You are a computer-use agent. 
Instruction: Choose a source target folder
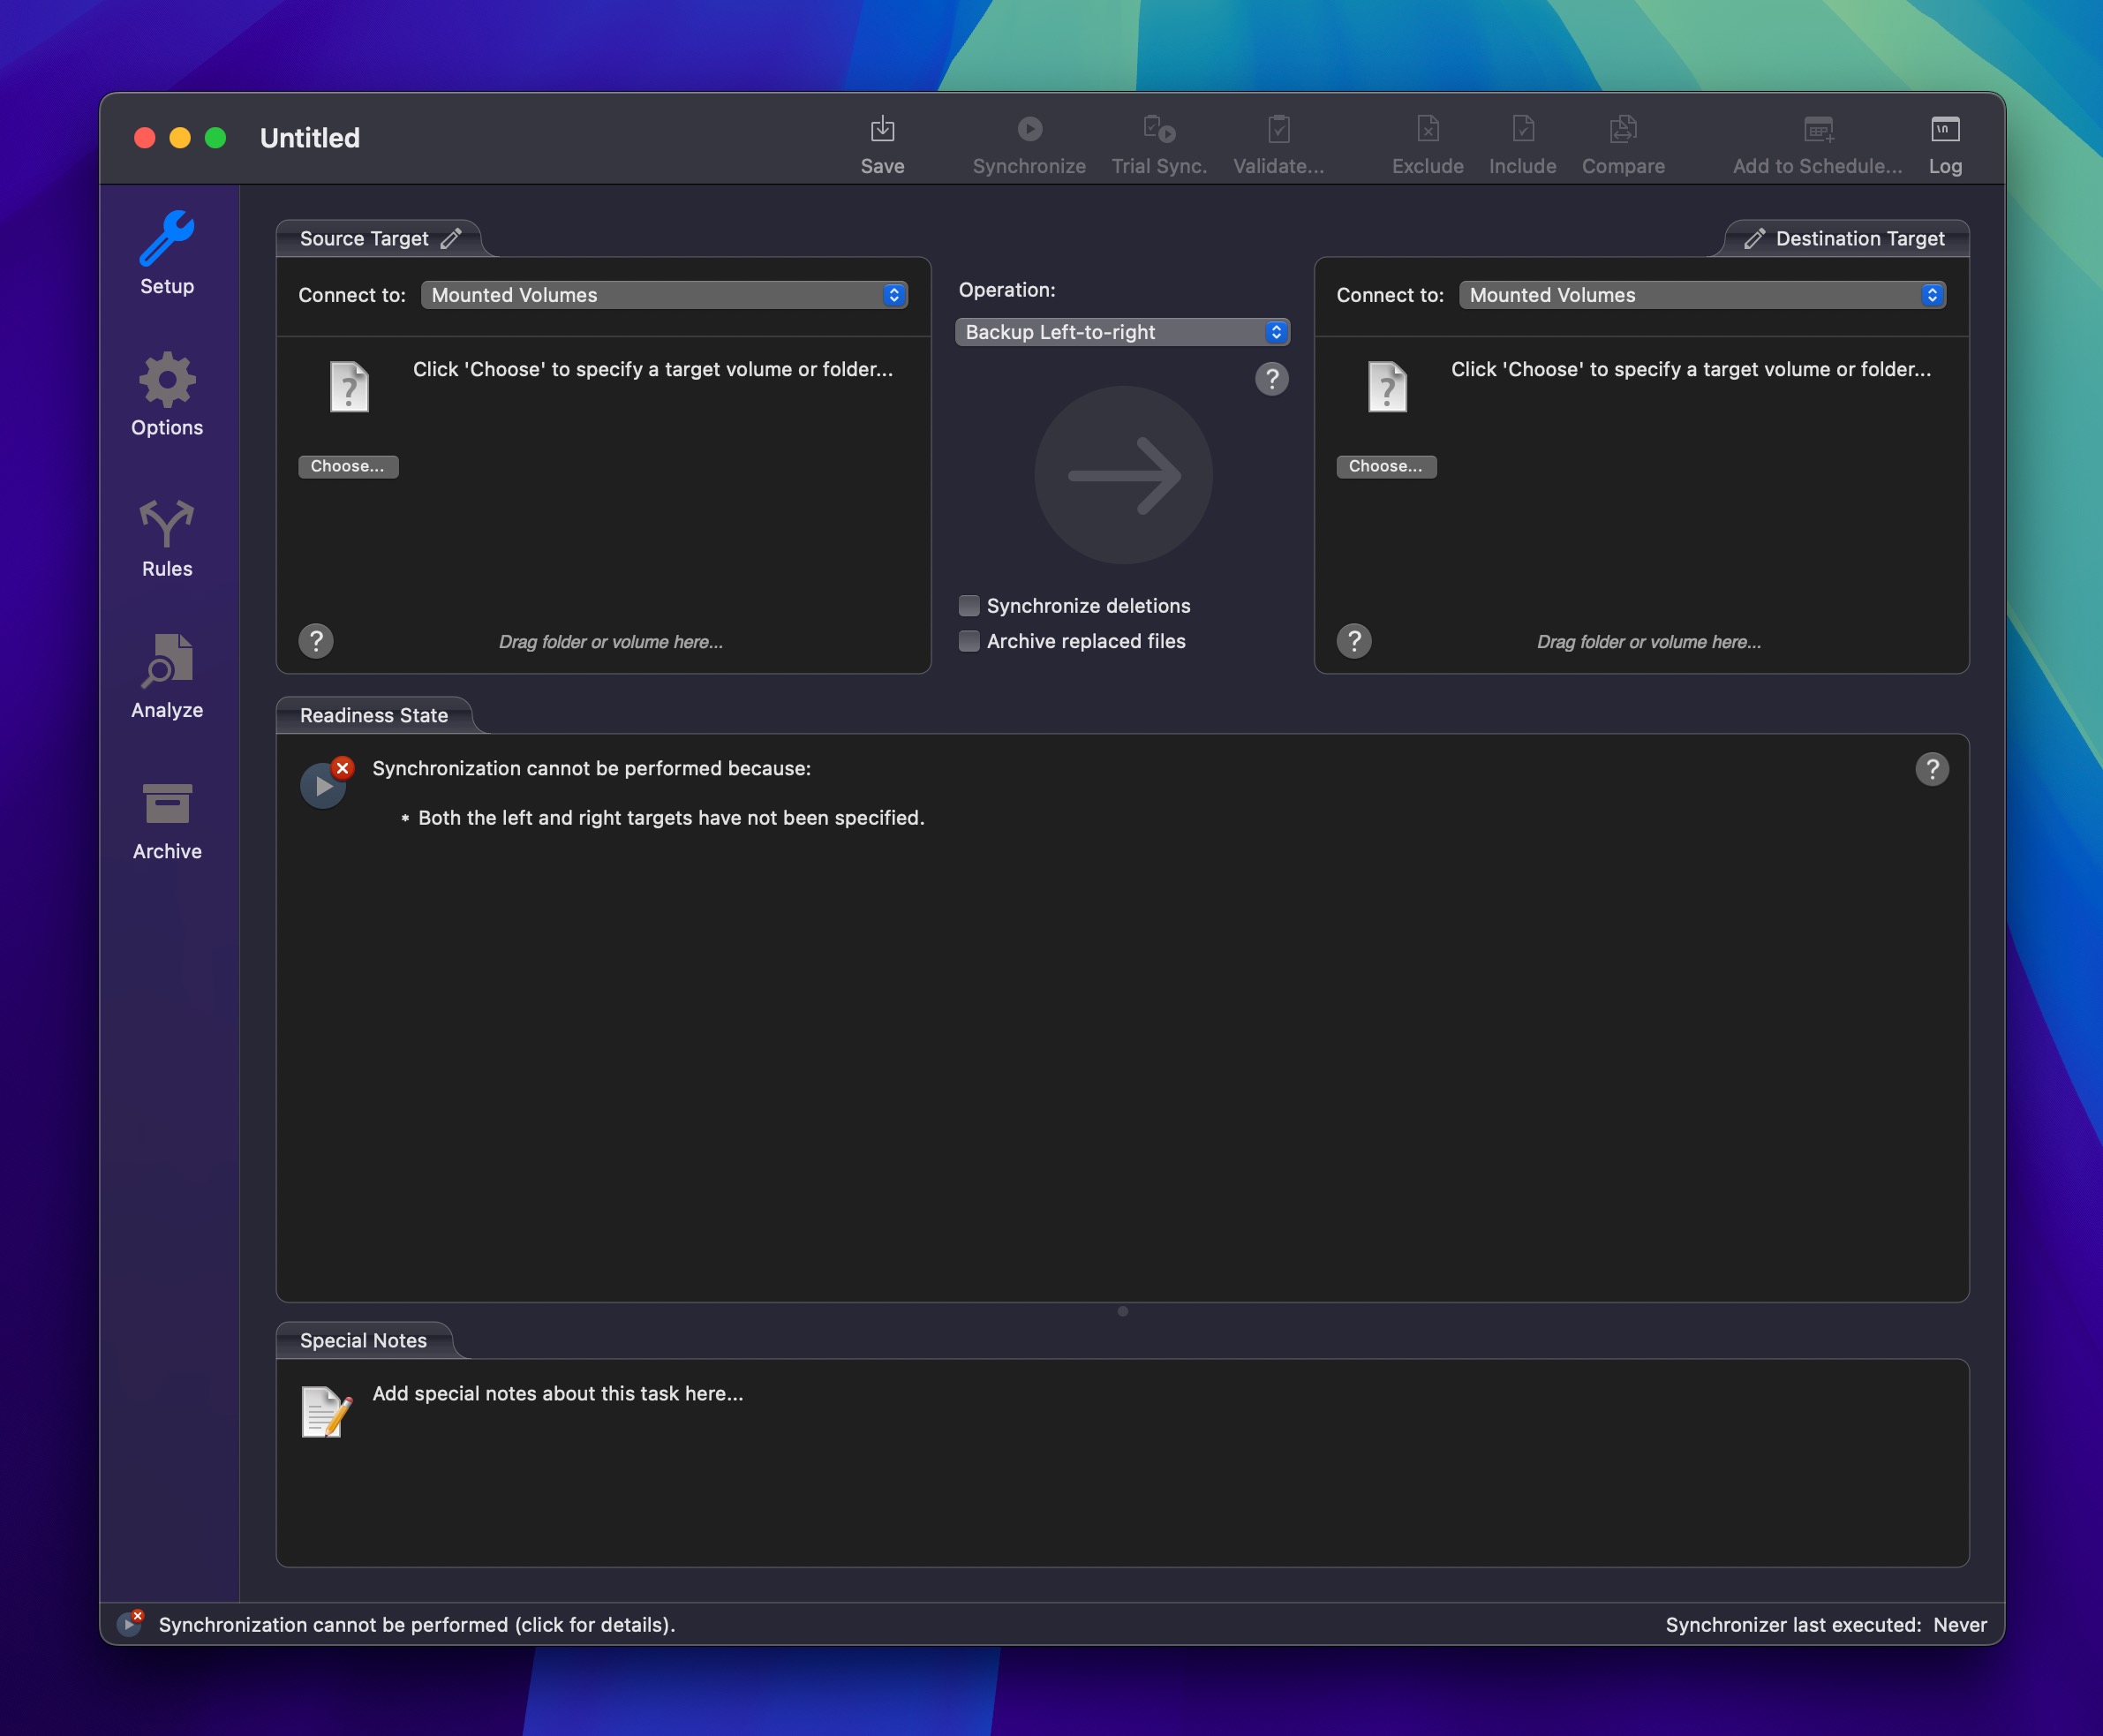(348, 466)
